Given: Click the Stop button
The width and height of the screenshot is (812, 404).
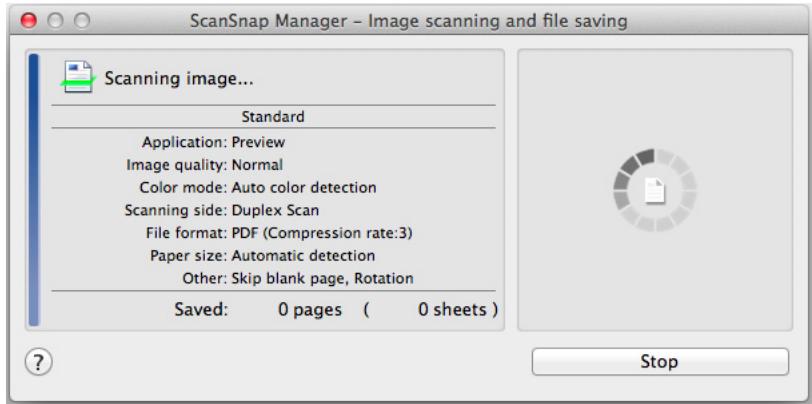Looking at the screenshot, I should (x=660, y=362).
